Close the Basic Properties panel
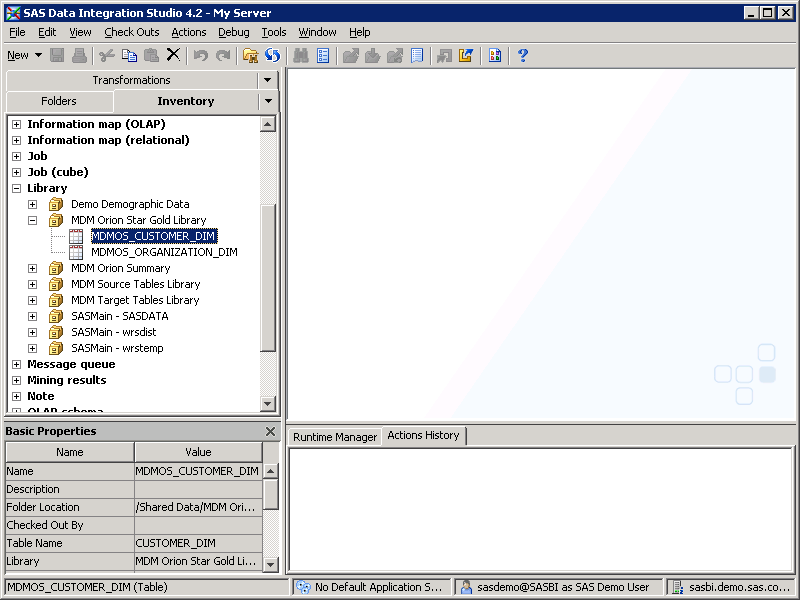The height and width of the screenshot is (600, 800). [x=270, y=431]
